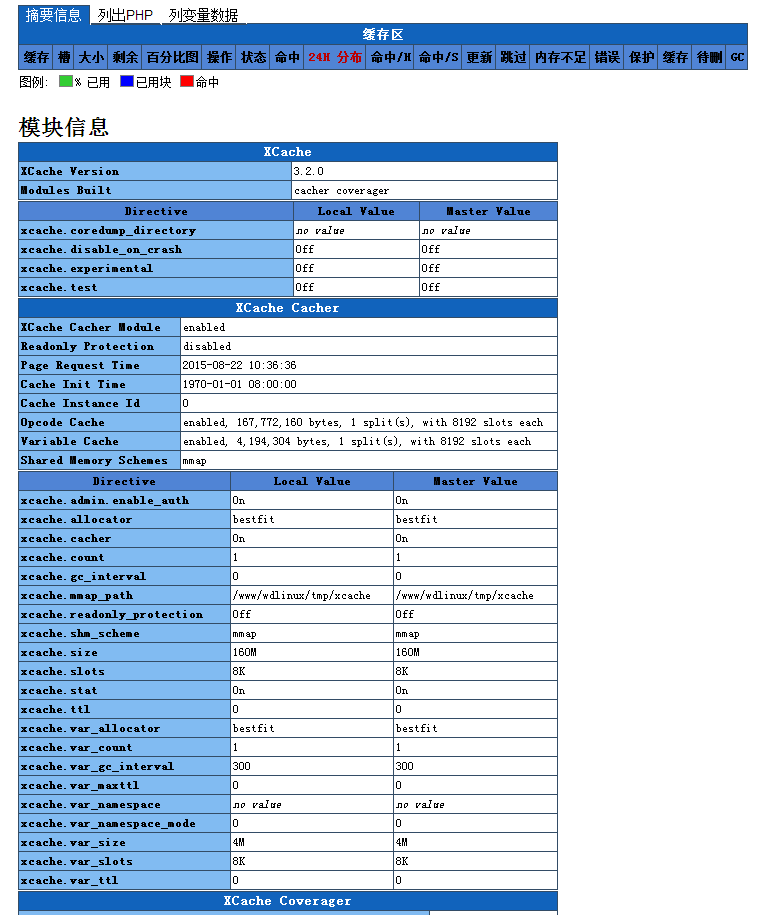Click xcache.var_gc_interval local value 300
The height and width of the screenshot is (915, 766).
click(242, 766)
